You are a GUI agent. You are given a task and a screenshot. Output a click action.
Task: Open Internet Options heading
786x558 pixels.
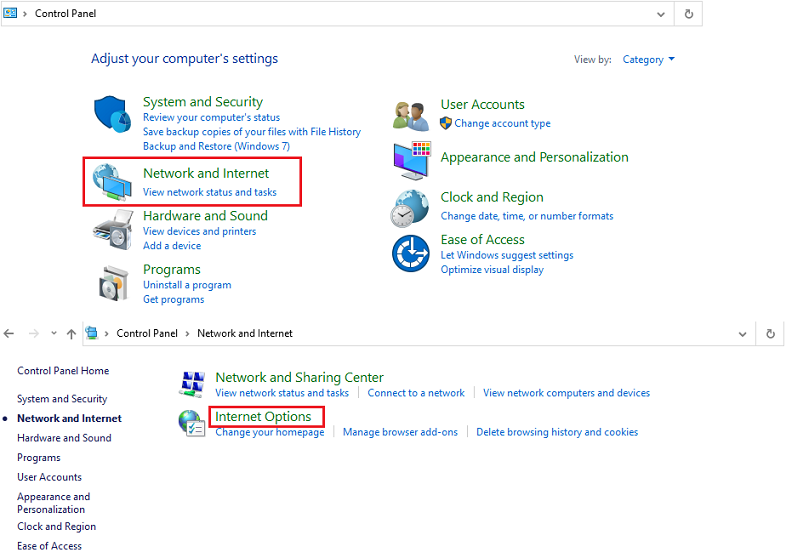[263, 417]
